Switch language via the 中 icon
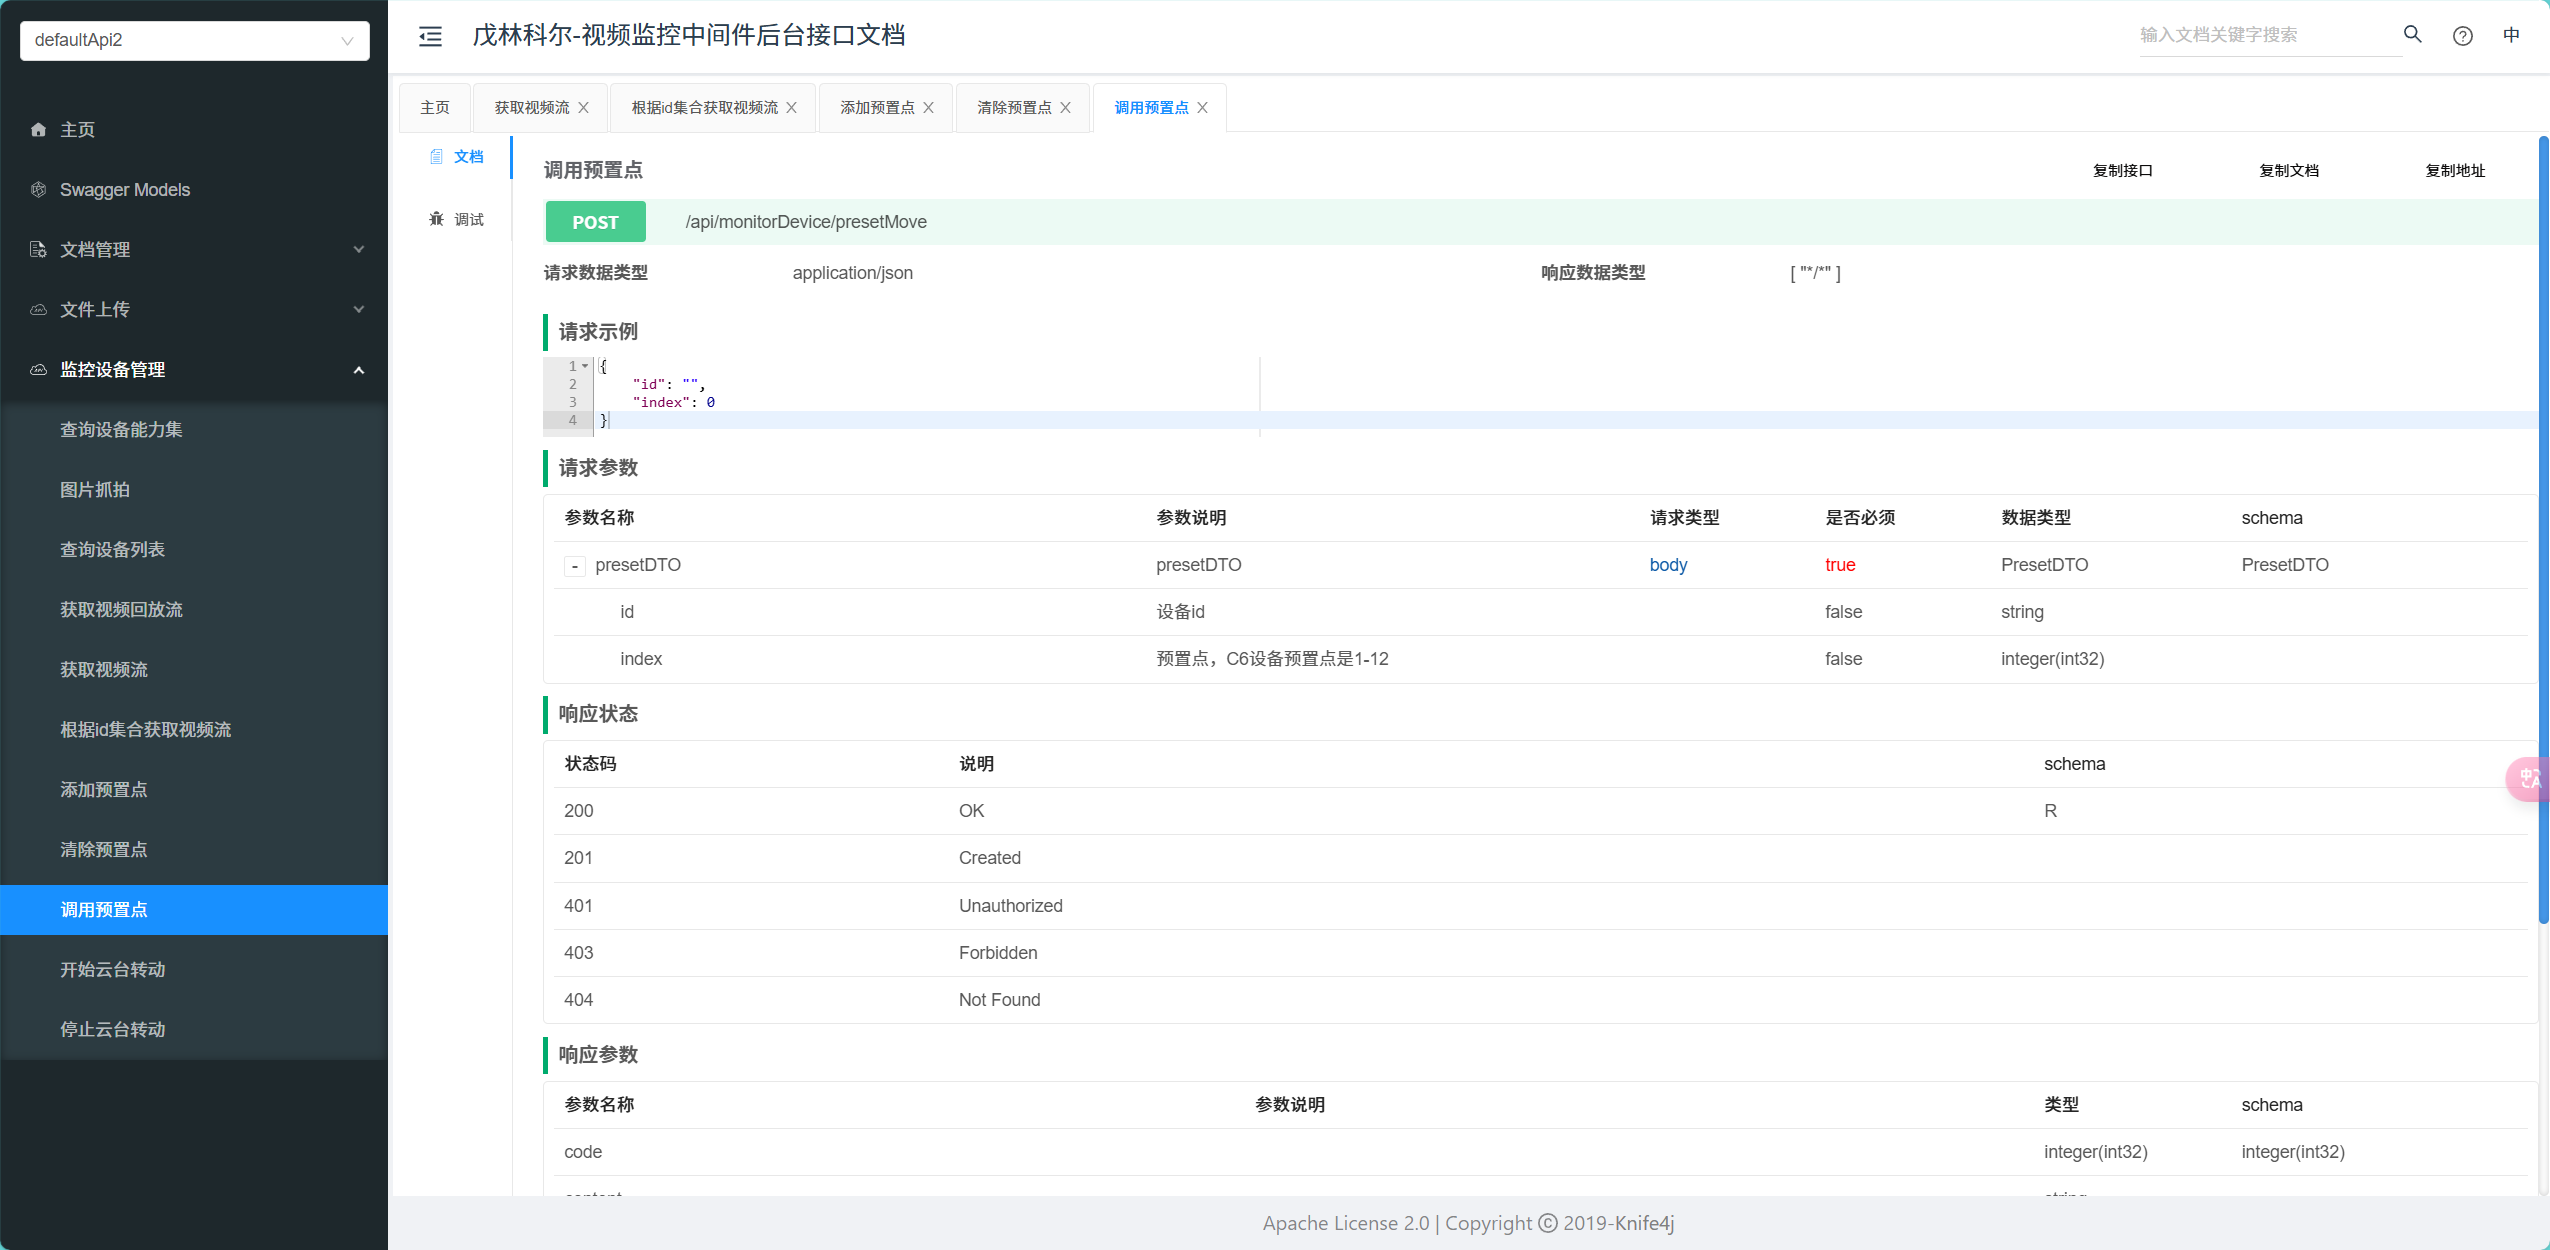Viewport: 2550px width, 1250px height. tap(2511, 35)
